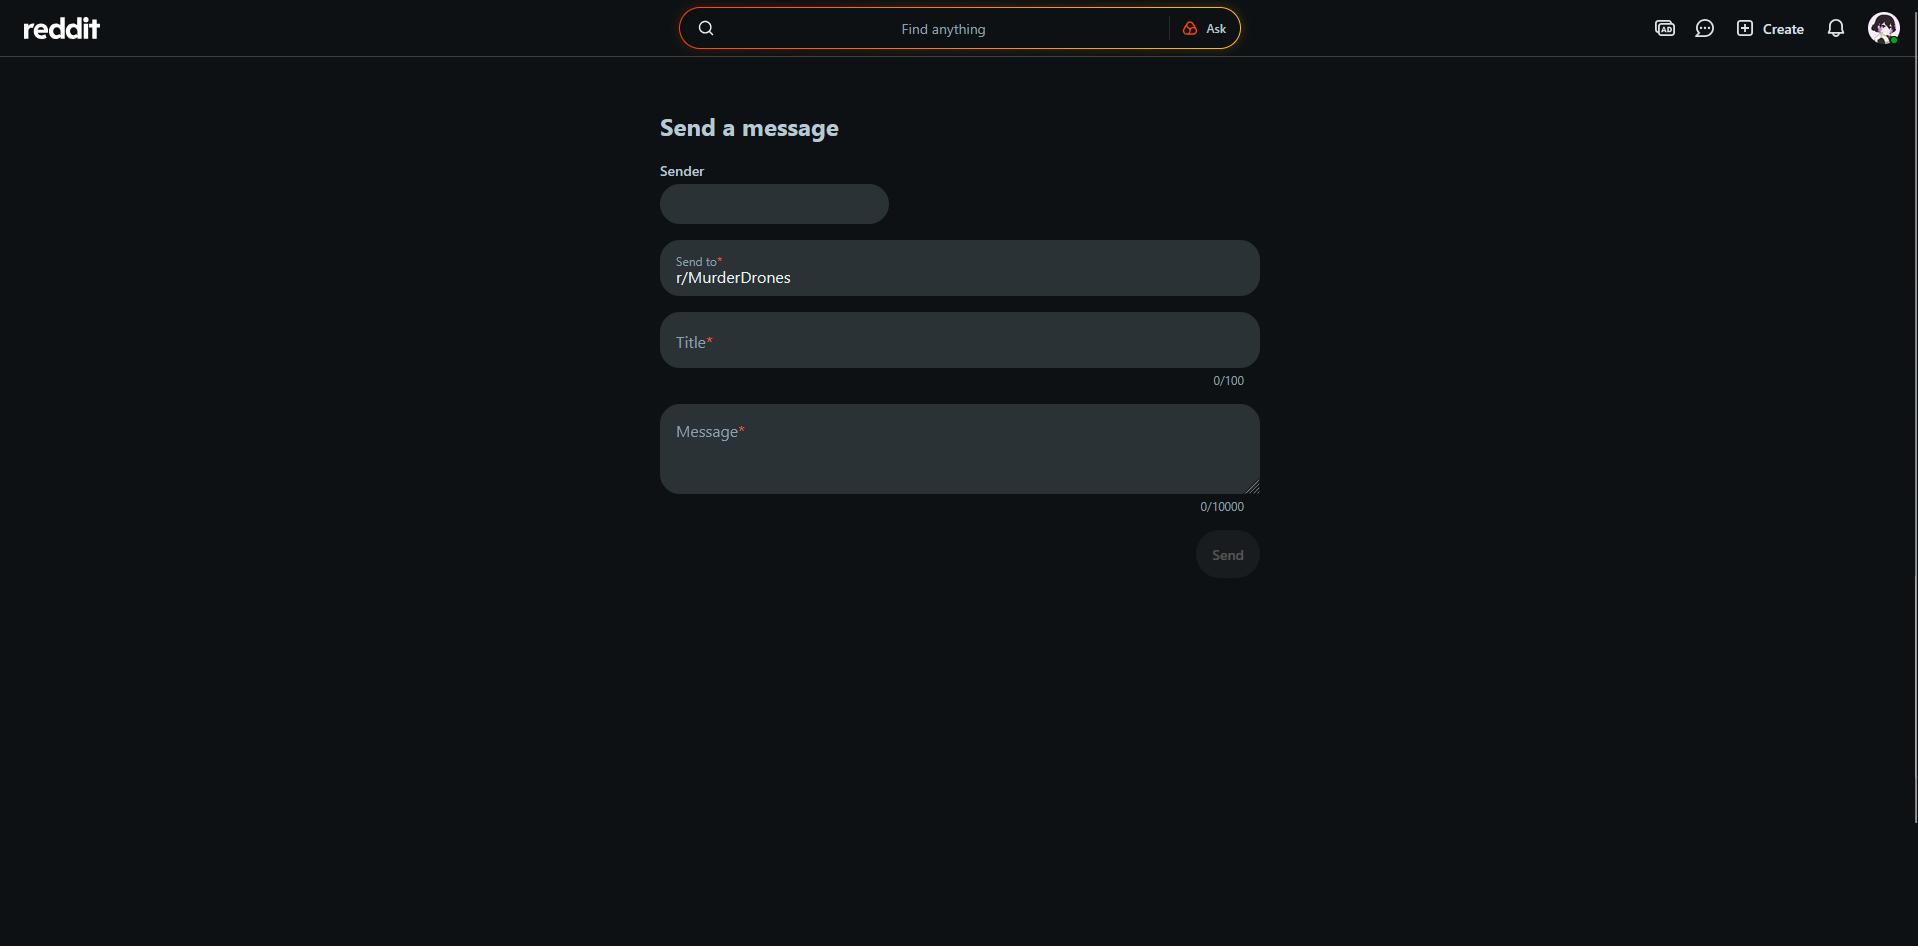The width and height of the screenshot is (1918, 946).
Task: Open Reddit Answers via the Ask icon
Action: [1206, 28]
